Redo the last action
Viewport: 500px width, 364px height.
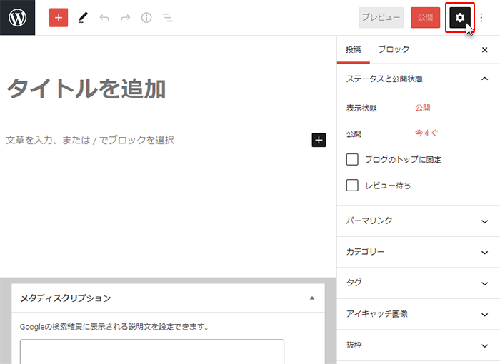[125, 18]
